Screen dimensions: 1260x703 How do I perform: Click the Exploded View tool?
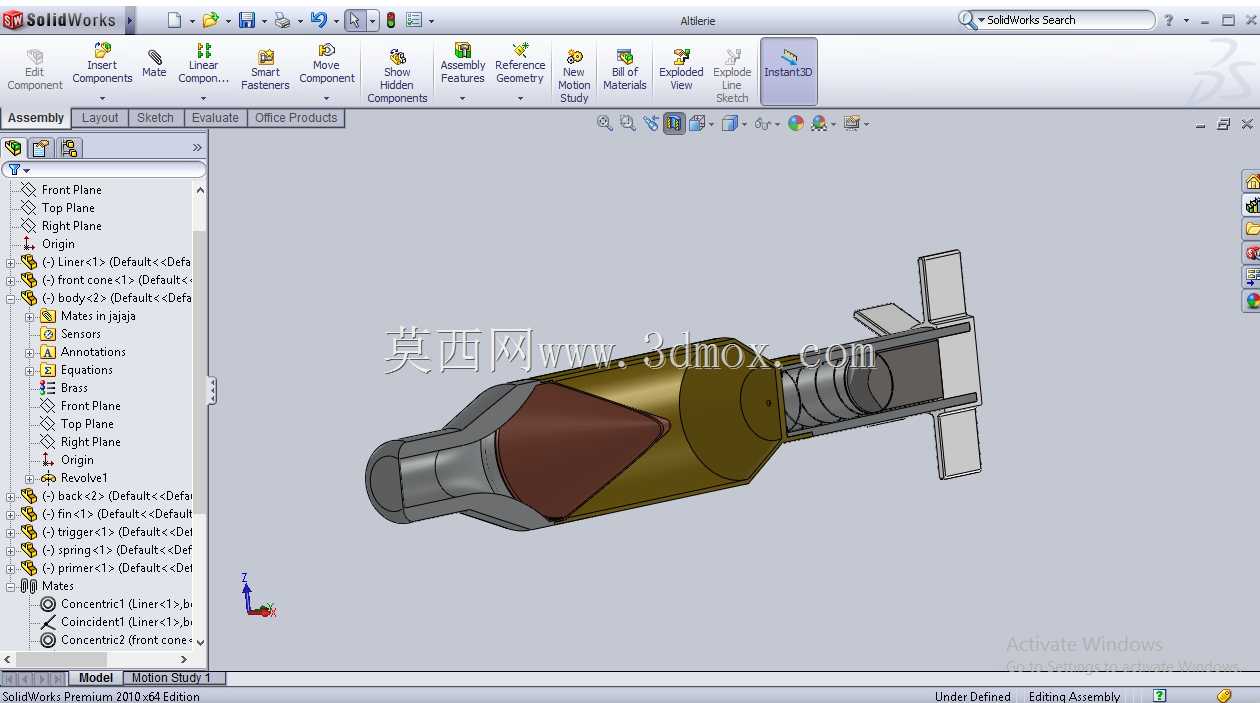click(681, 70)
